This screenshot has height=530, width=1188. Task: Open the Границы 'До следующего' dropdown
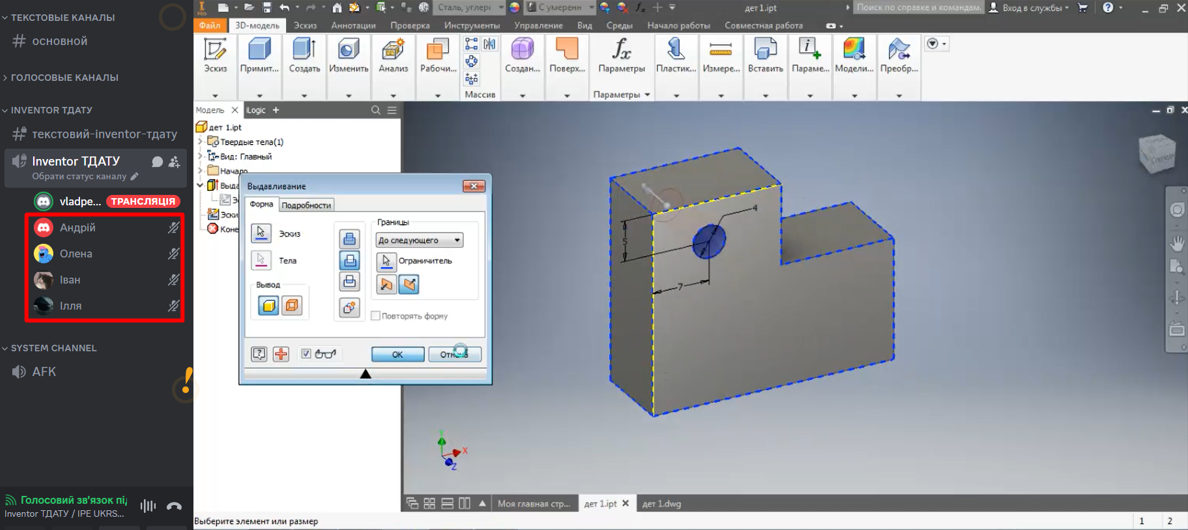(x=419, y=240)
